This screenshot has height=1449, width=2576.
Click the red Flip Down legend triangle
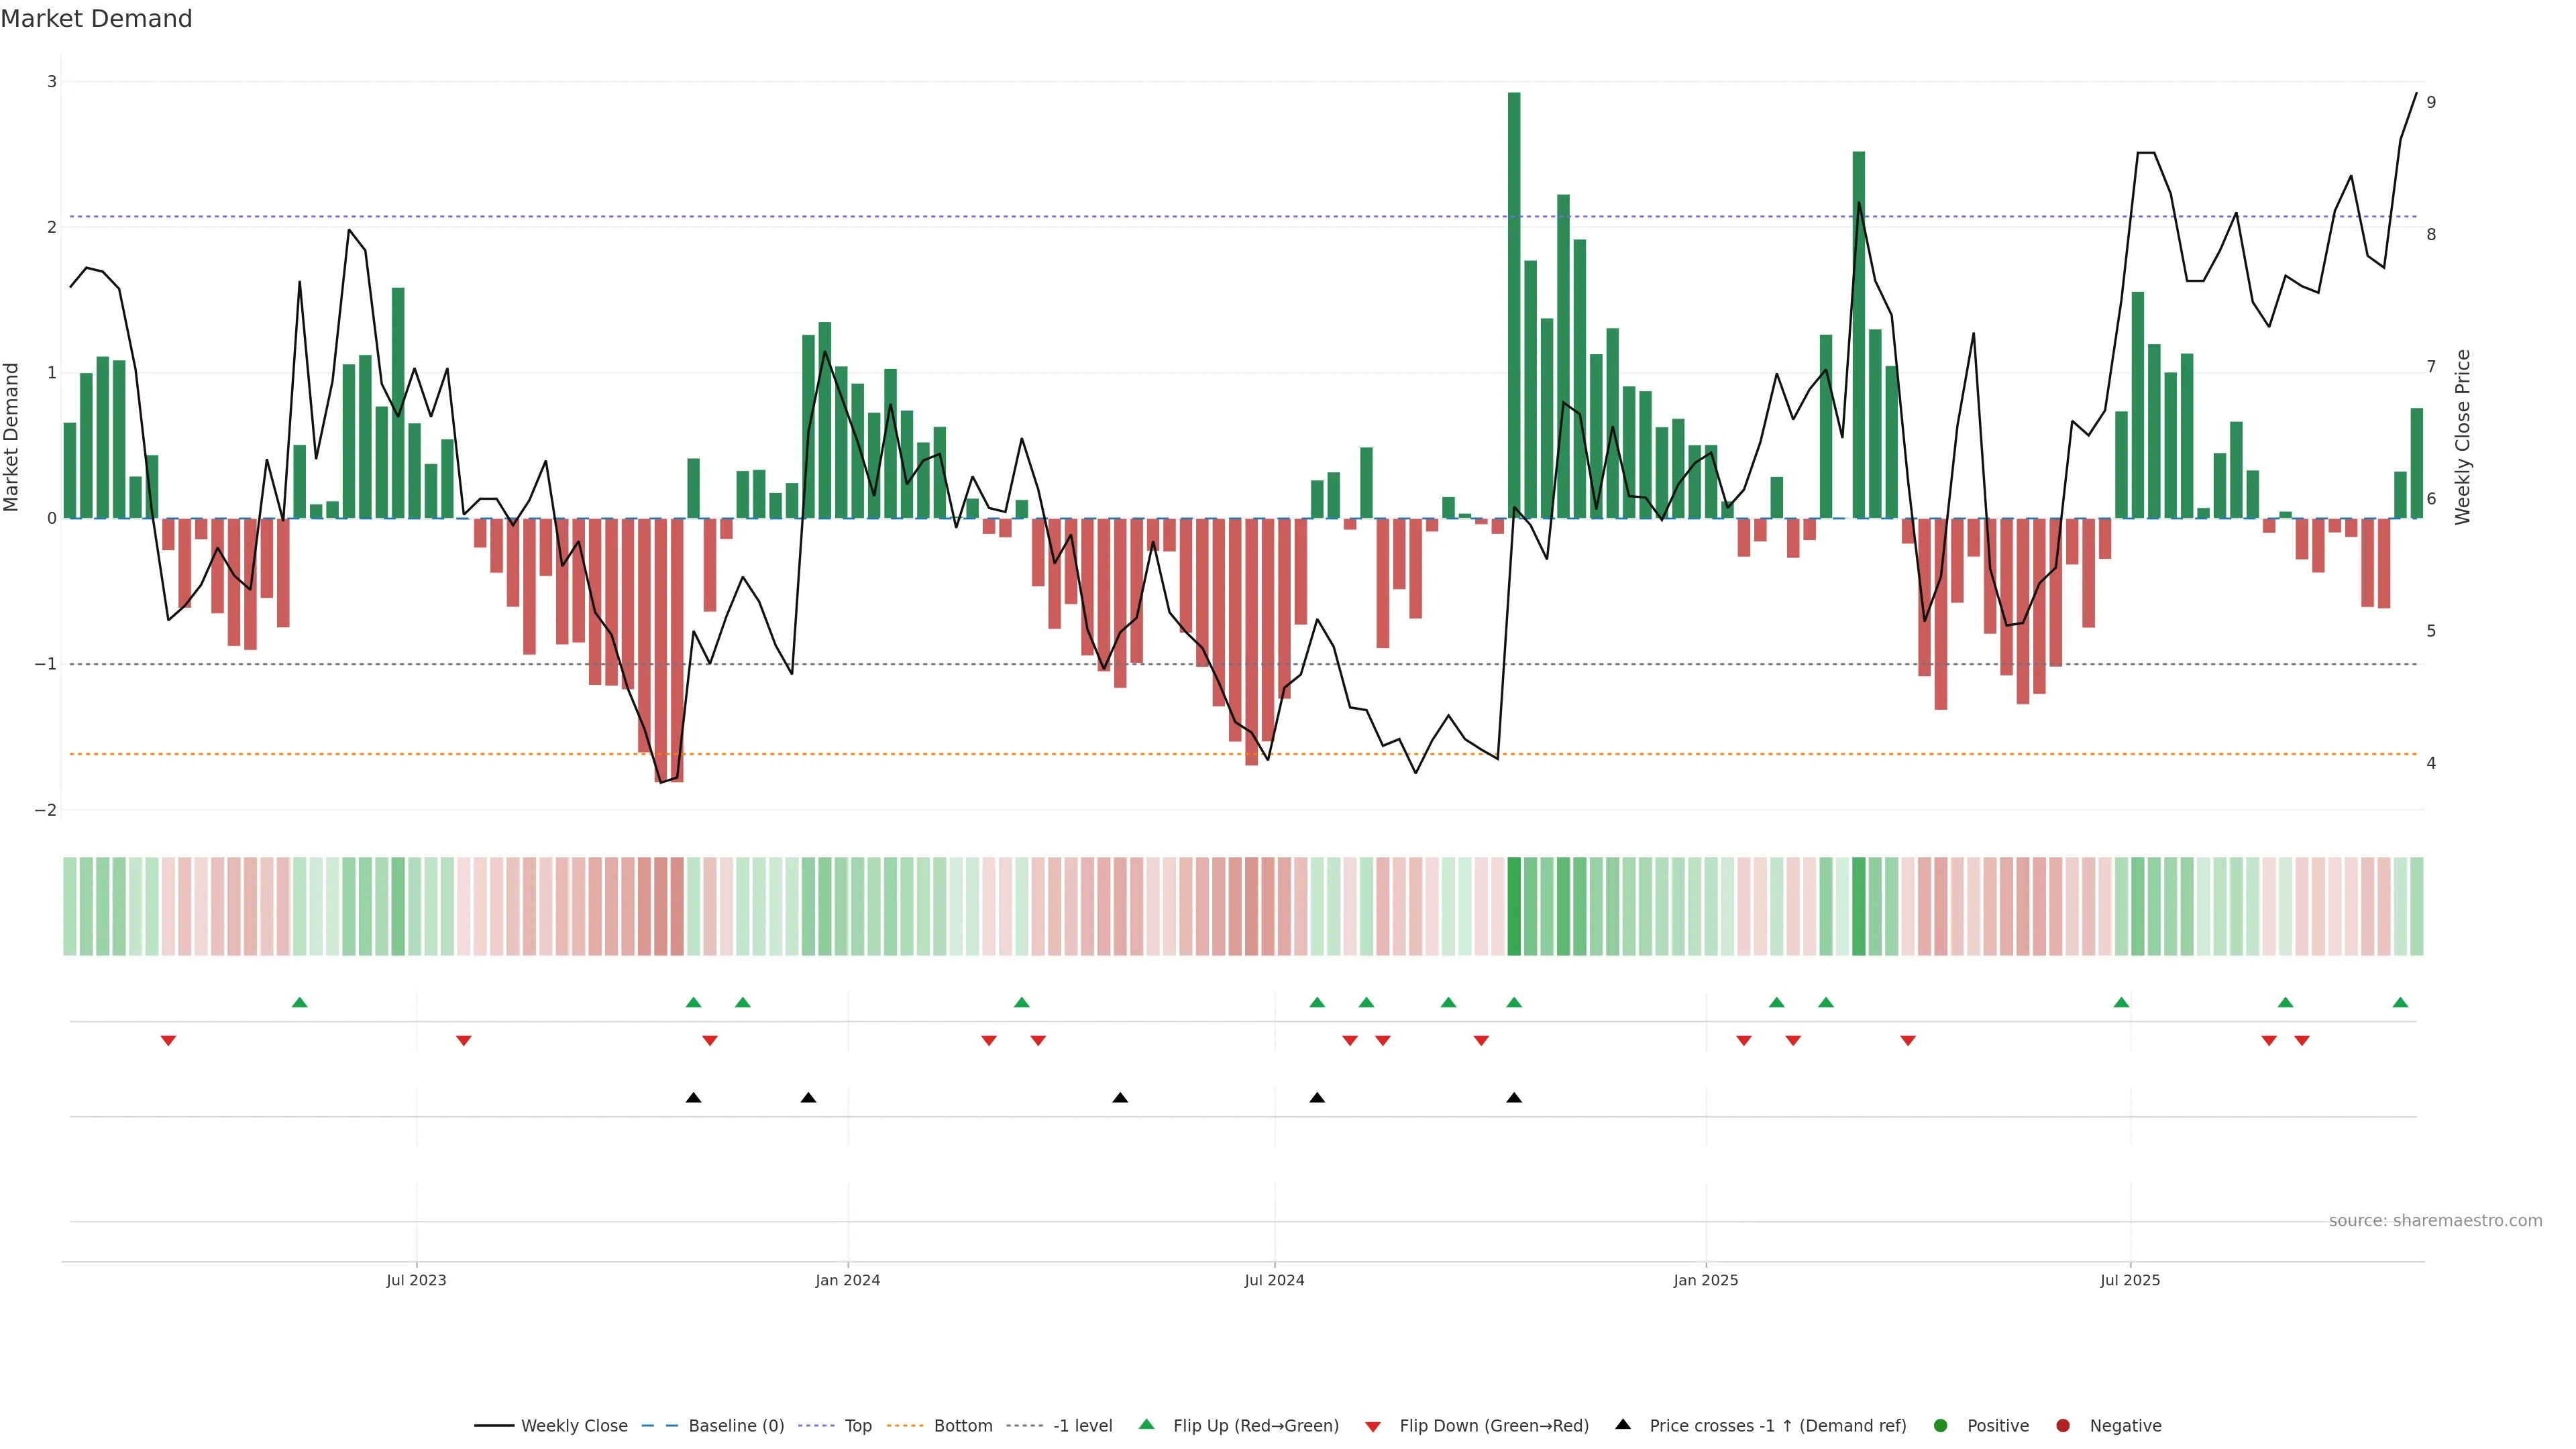[x=1373, y=1426]
